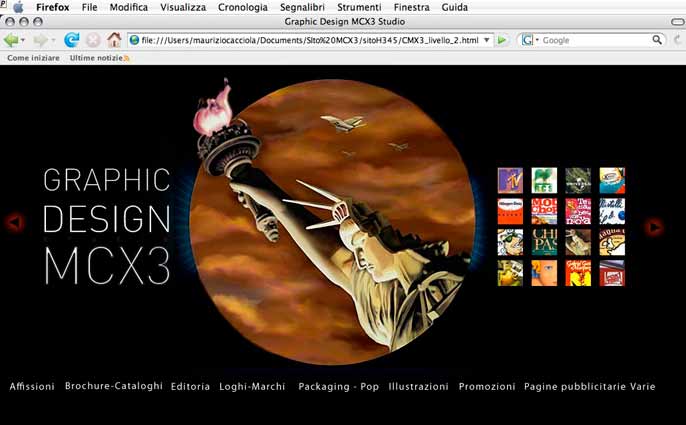Select the dark green photo thumbnail in top row
686x425 pixels.
coord(578,180)
